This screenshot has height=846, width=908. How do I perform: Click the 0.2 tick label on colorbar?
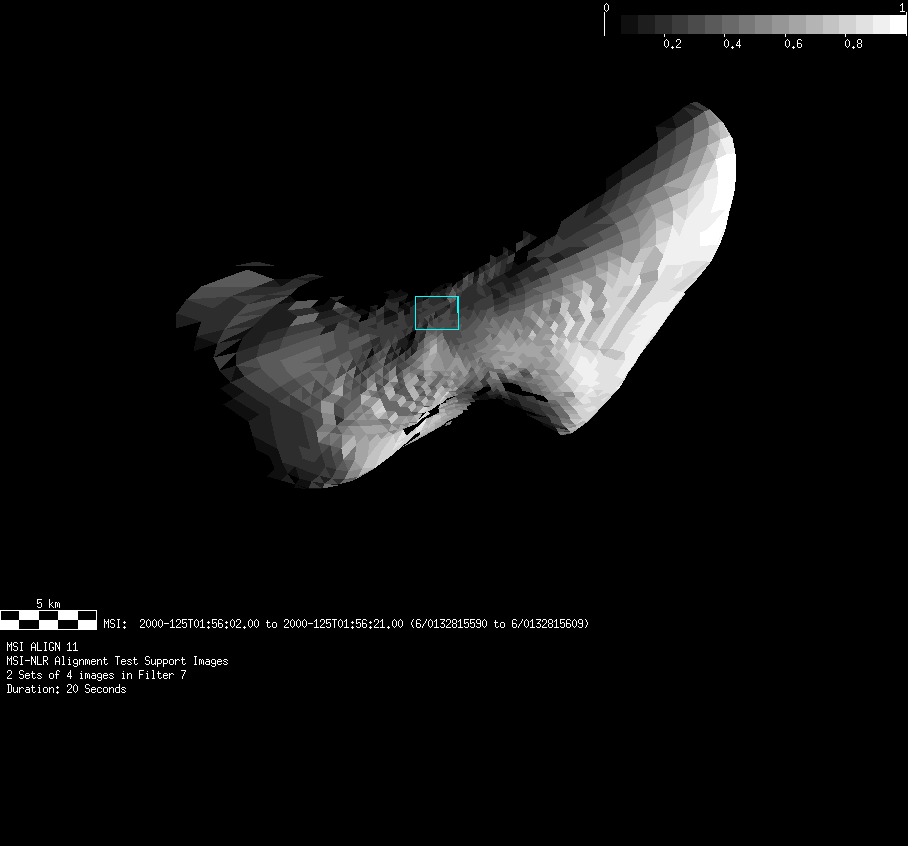coord(672,44)
